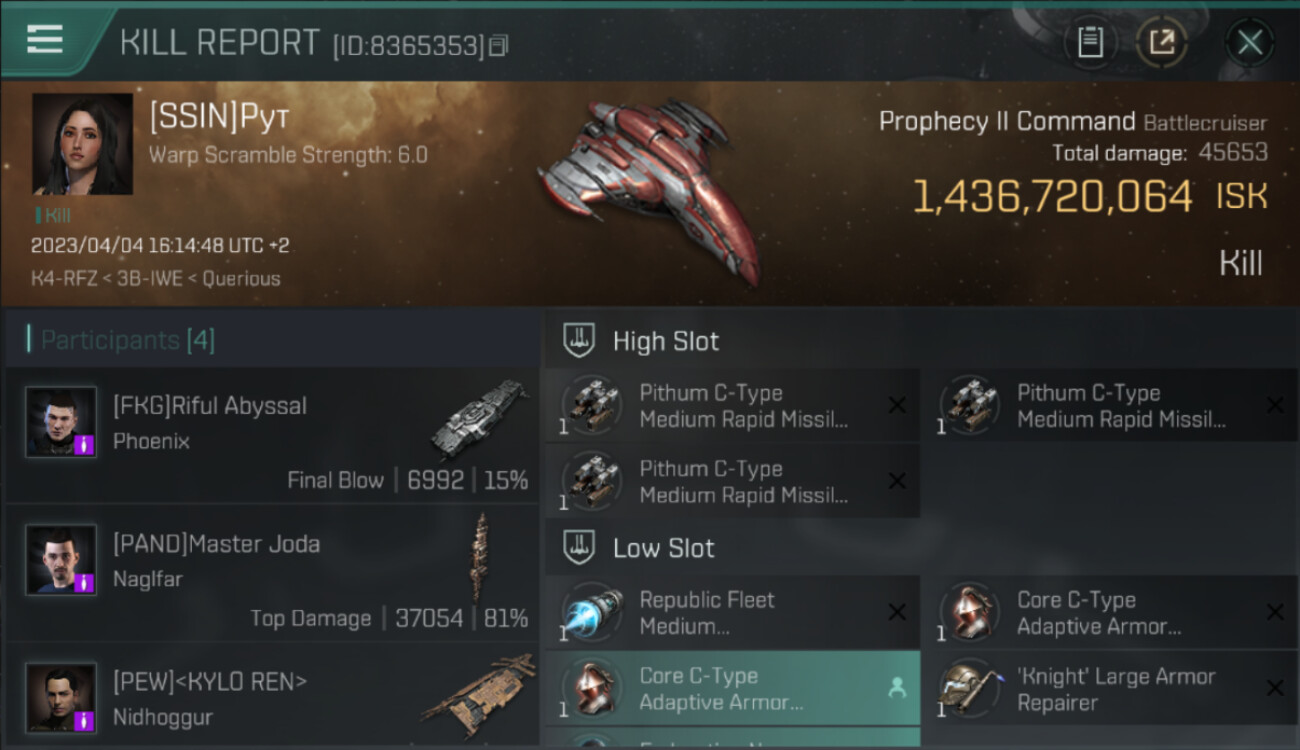
Task: Open victim portrait of [SSIN]Рут
Action: click(x=82, y=144)
